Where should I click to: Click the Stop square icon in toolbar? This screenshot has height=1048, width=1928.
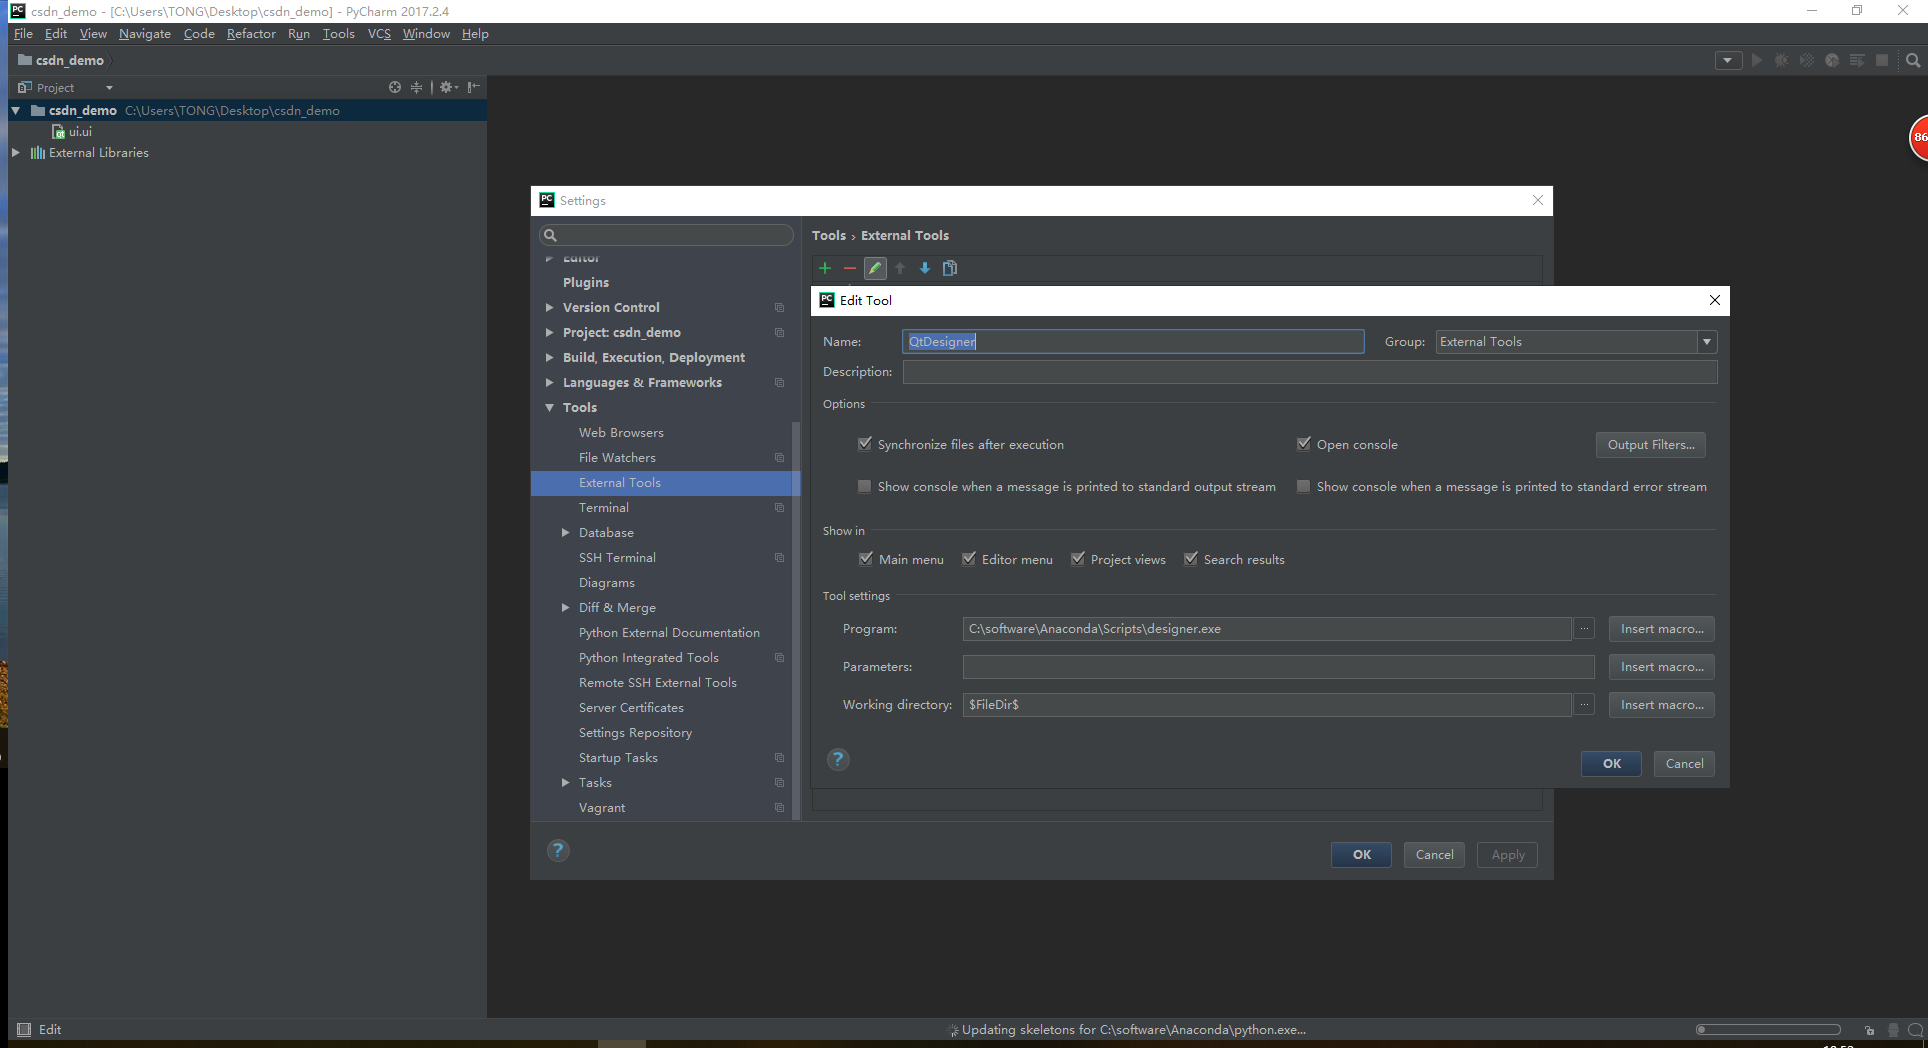[x=1882, y=60]
